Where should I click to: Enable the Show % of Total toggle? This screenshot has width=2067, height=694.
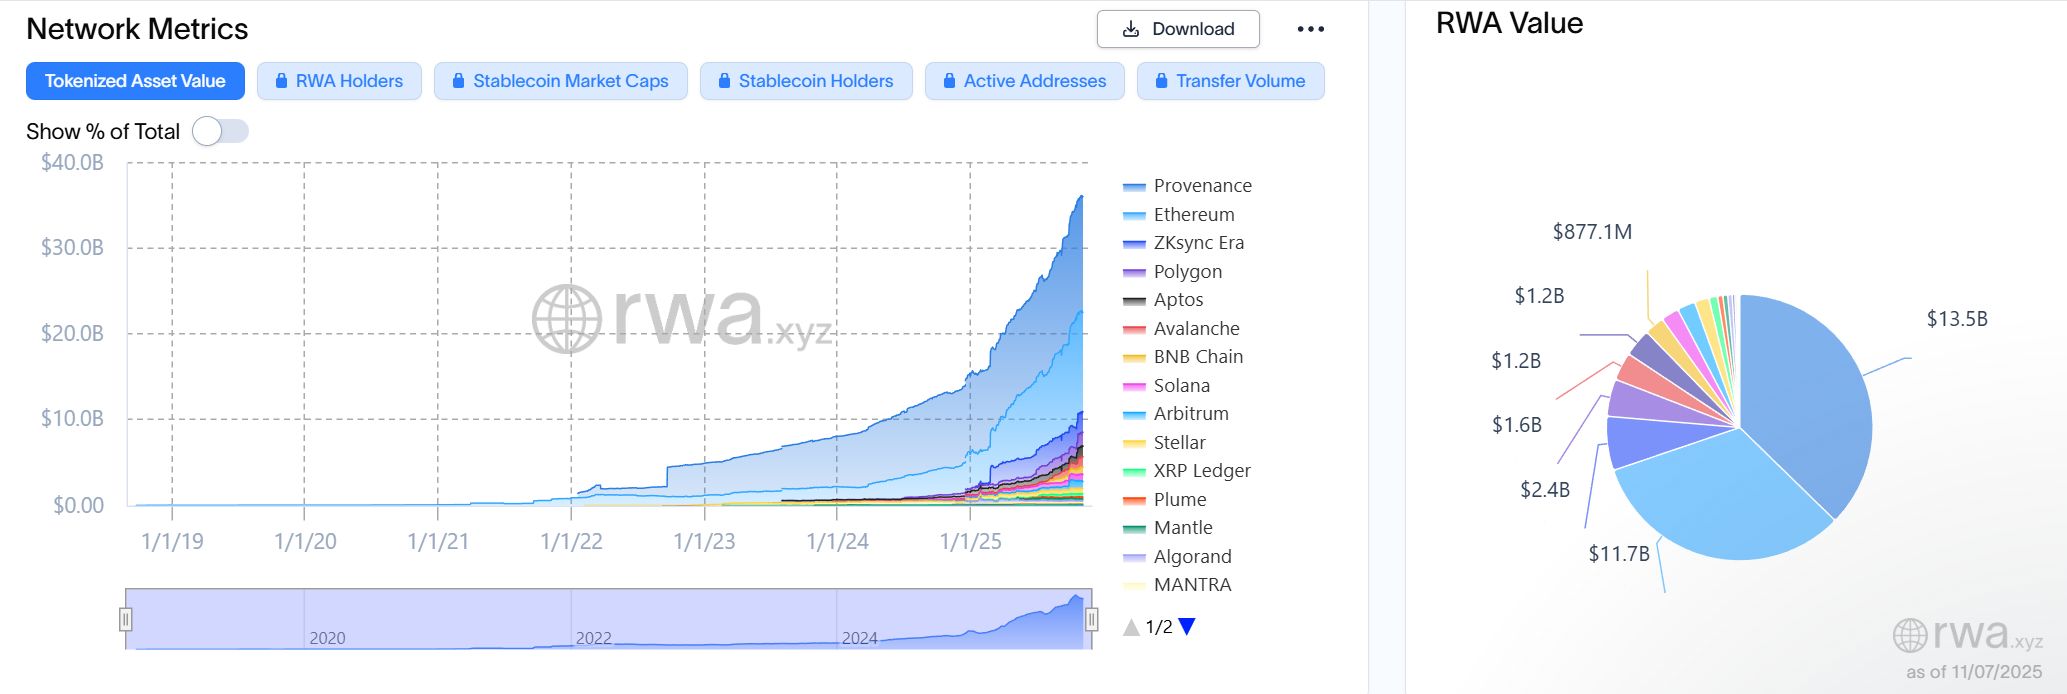tap(222, 131)
